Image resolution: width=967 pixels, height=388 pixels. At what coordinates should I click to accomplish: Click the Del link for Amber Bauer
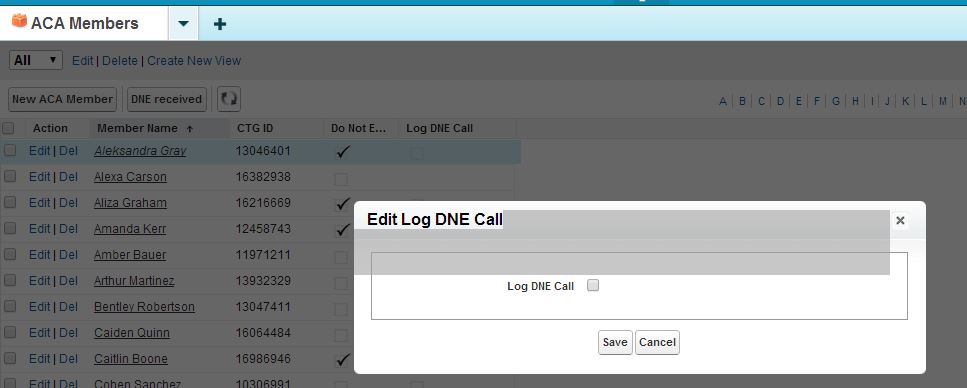click(x=68, y=255)
